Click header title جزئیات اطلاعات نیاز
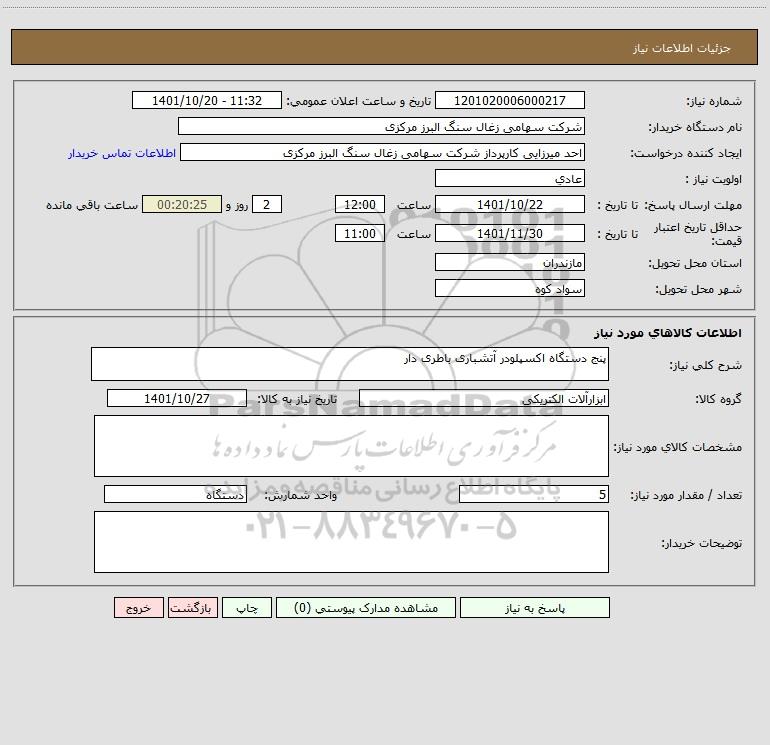This screenshot has height=745, width=770. 682,48
